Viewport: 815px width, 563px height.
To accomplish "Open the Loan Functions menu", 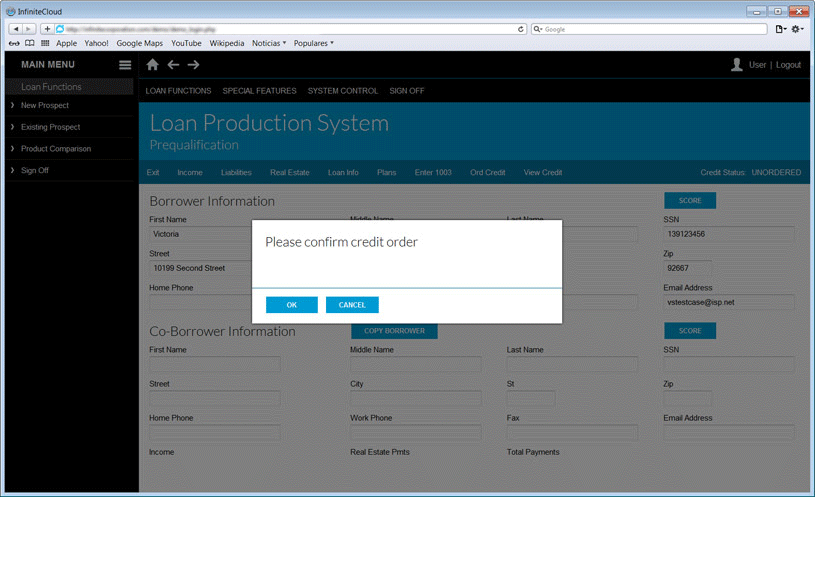I will point(178,91).
